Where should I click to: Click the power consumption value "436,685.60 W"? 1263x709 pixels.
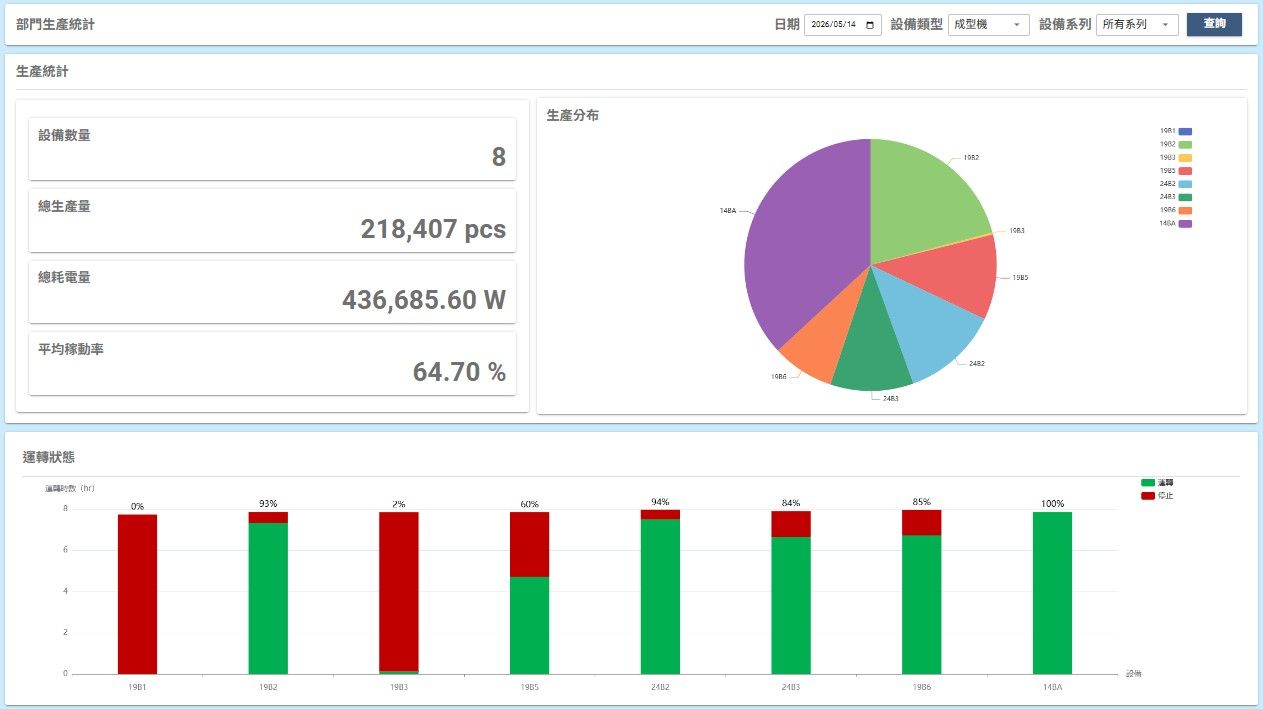pyautogui.click(x=424, y=300)
